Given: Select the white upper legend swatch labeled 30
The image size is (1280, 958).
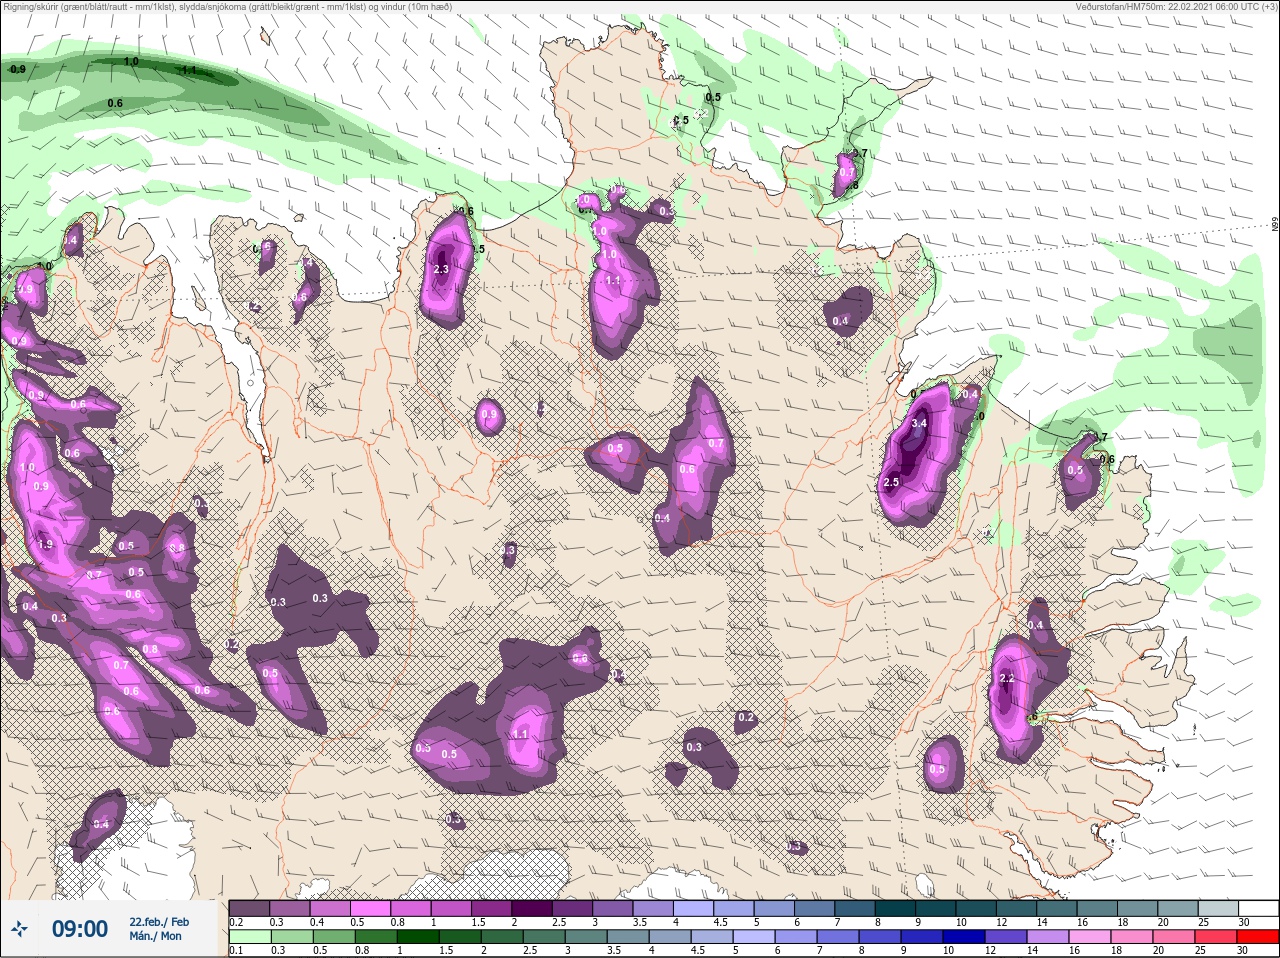Looking at the screenshot, I should click(x=1259, y=908).
